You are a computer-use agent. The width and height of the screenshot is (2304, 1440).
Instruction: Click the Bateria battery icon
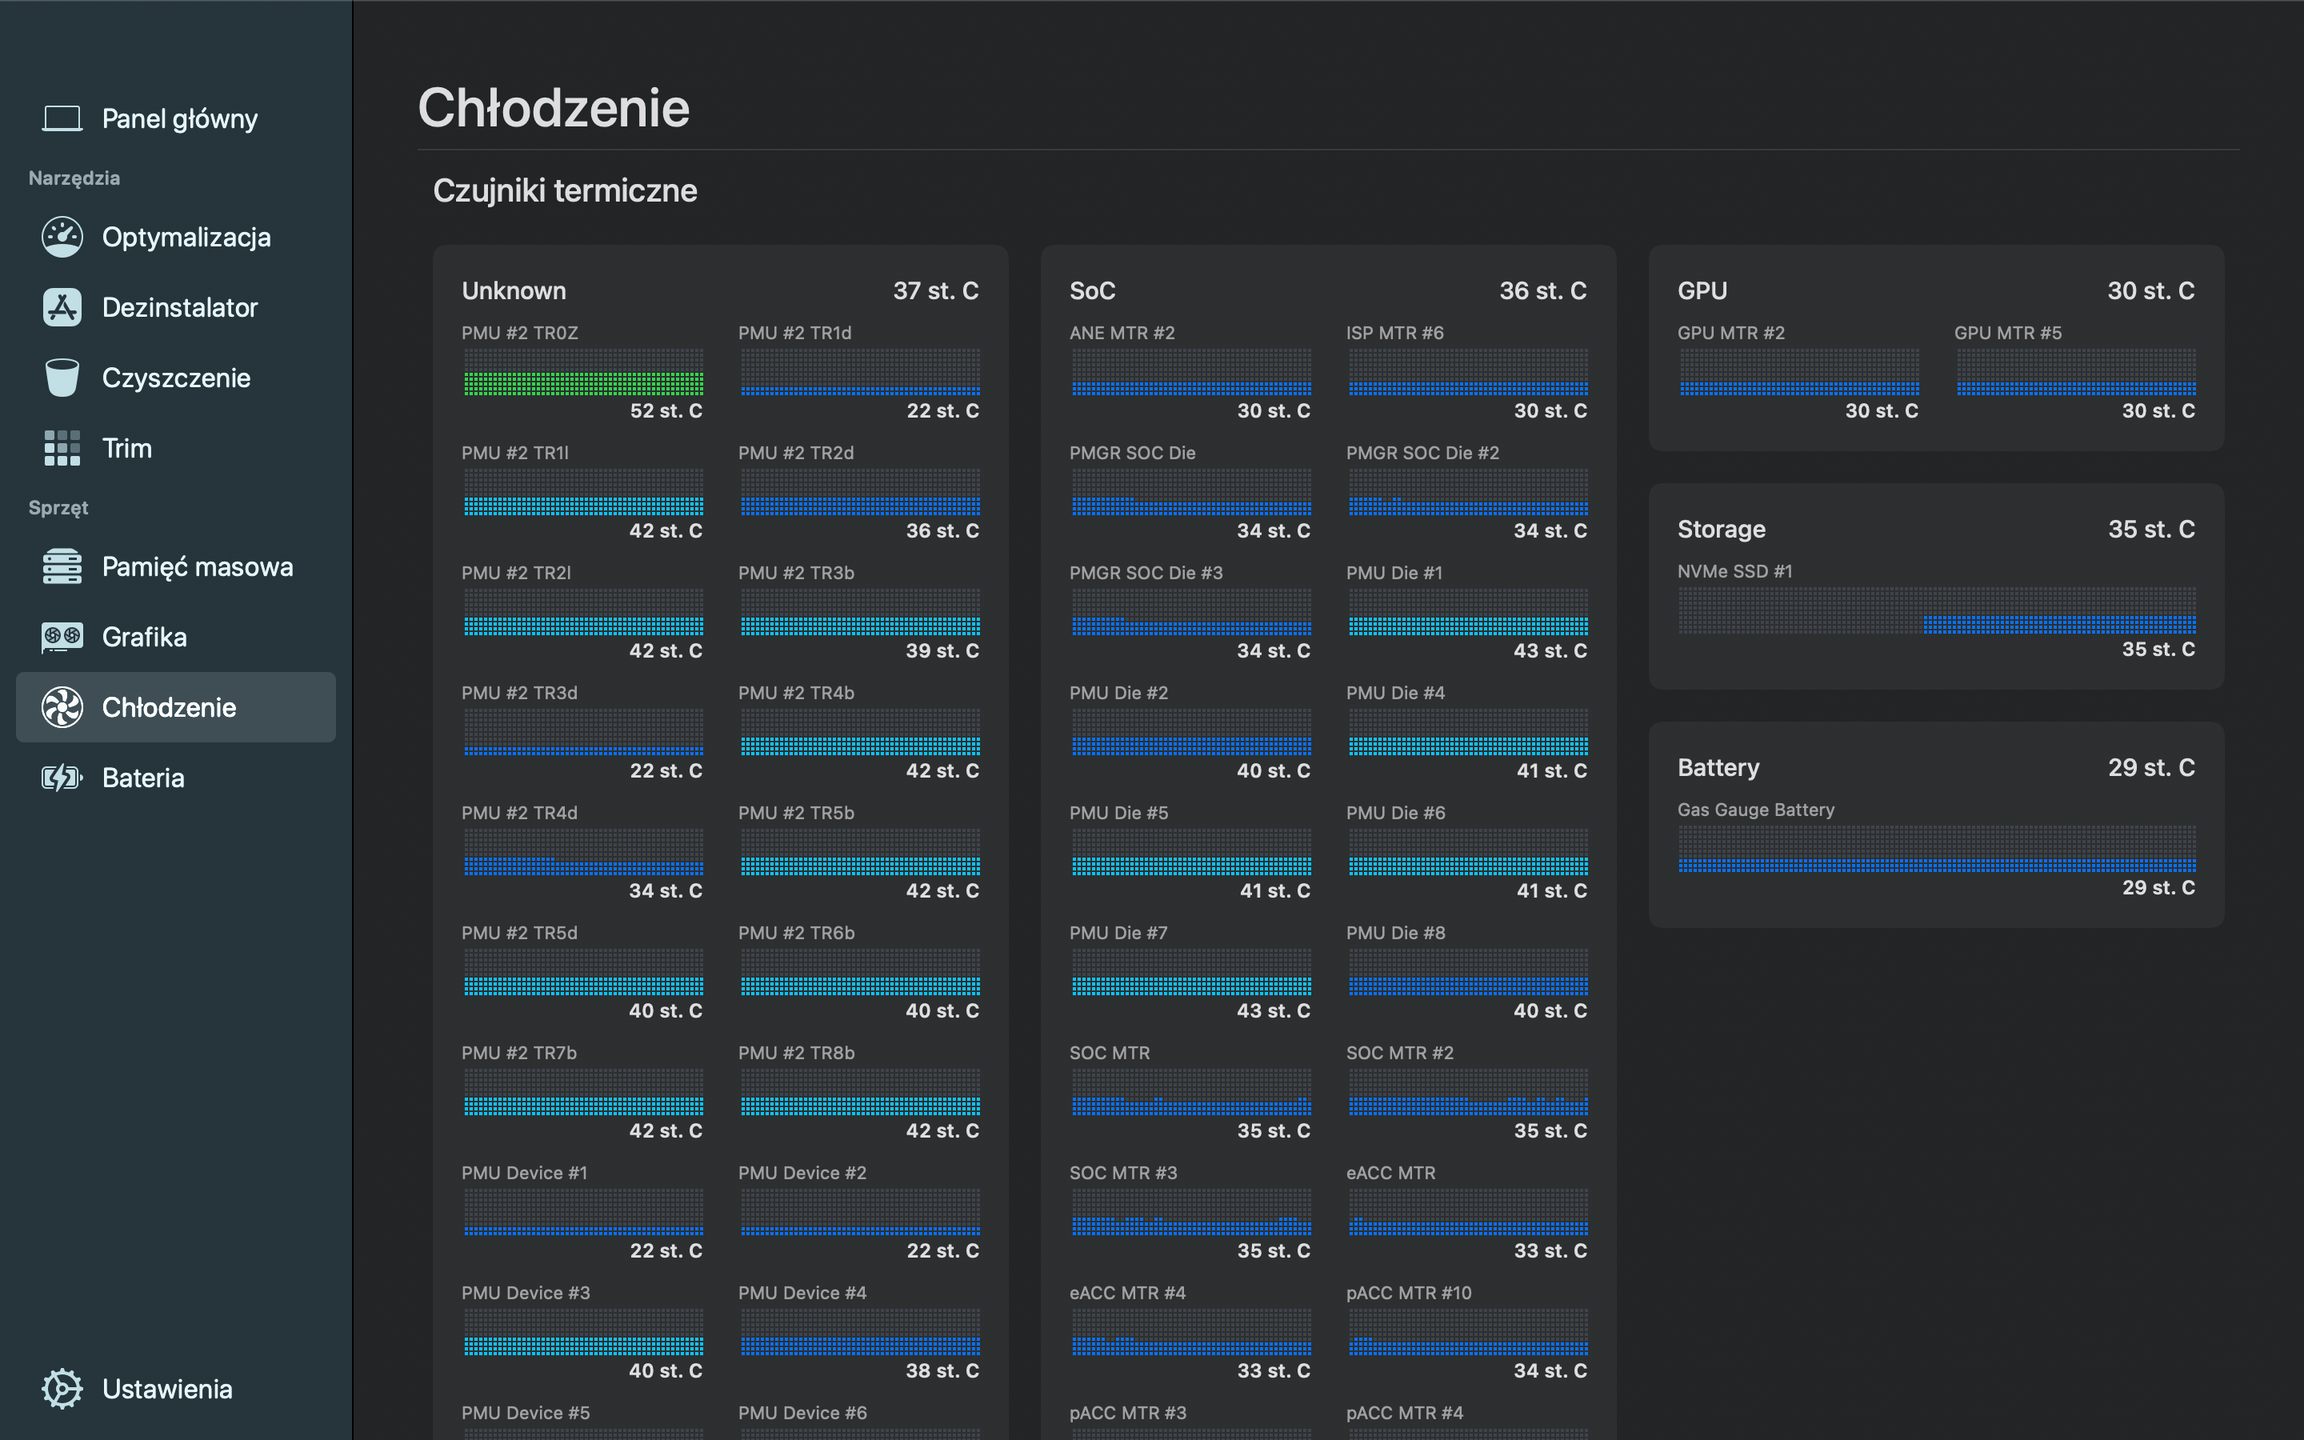(x=62, y=778)
